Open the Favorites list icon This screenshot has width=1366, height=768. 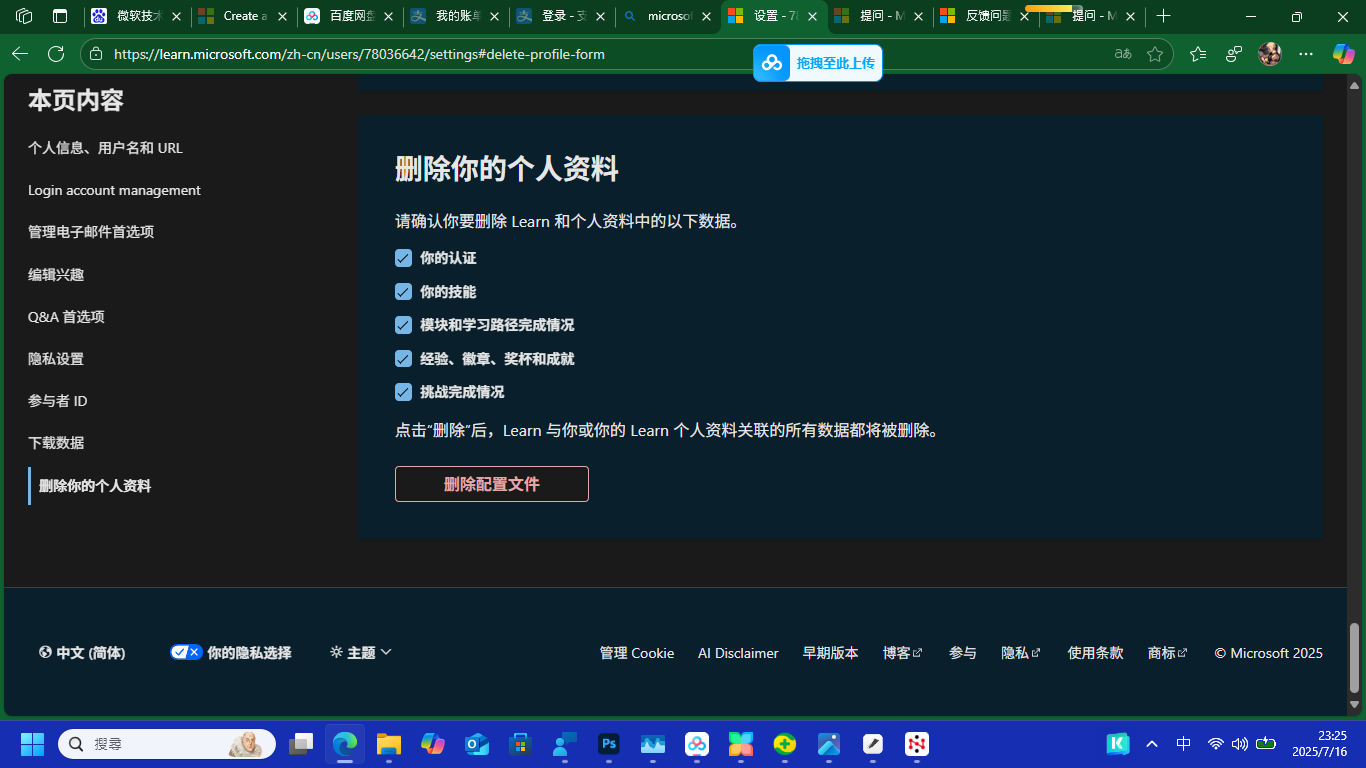coord(1198,54)
